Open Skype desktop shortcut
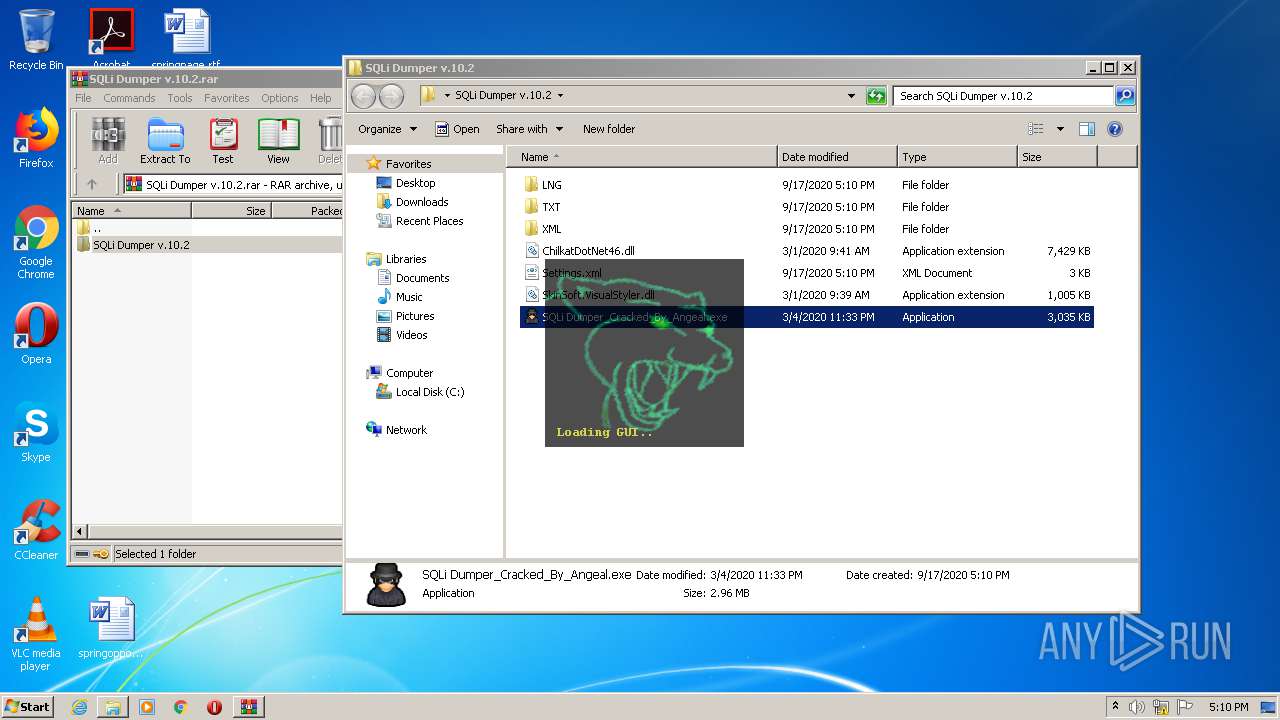Viewport: 1280px width, 720px height. pos(36,432)
